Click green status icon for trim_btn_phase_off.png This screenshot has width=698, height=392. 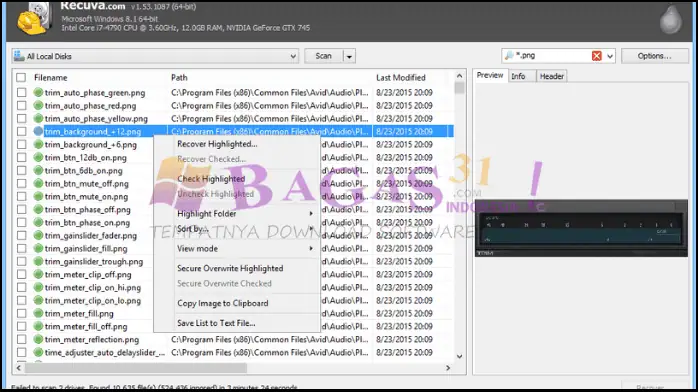pos(38,209)
